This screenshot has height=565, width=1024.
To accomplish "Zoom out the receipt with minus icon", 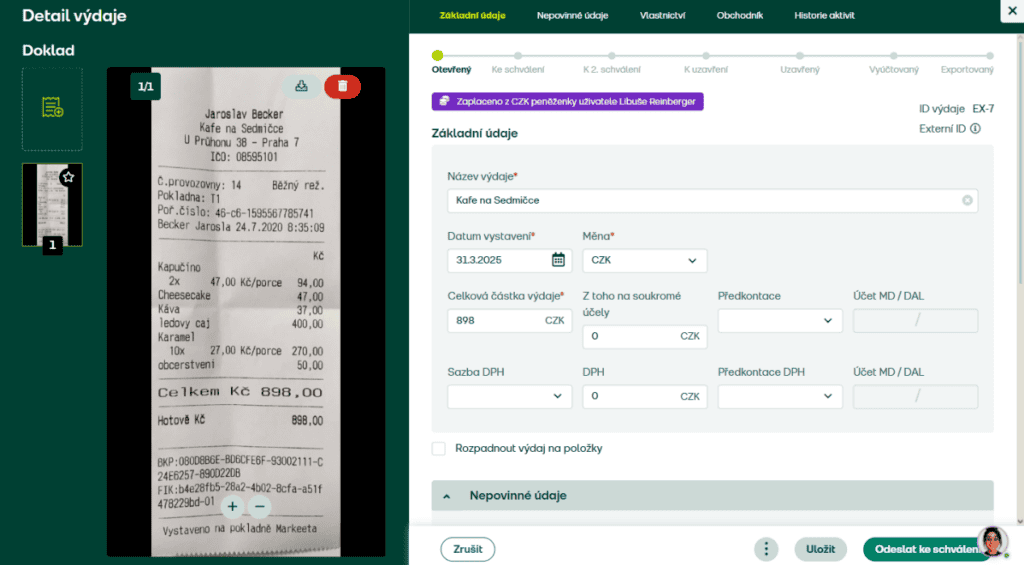I will pyautogui.click(x=259, y=506).
